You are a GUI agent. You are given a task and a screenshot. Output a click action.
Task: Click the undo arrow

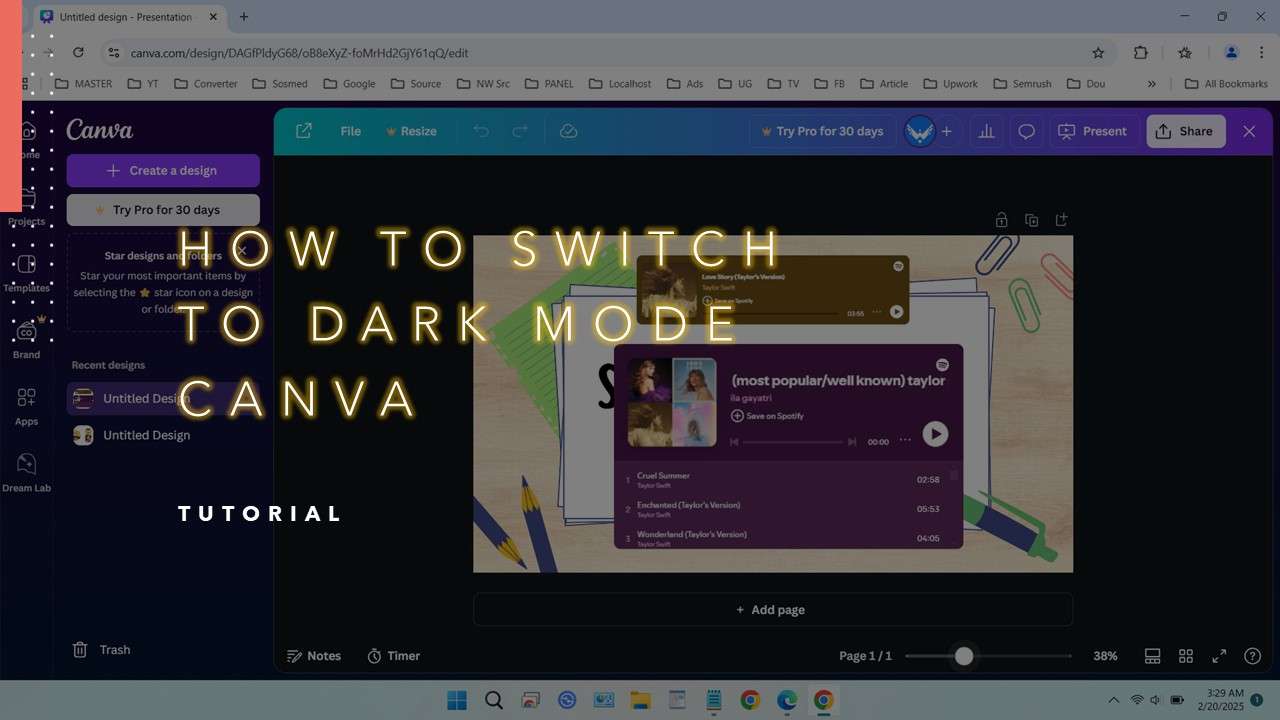(480, 131)
